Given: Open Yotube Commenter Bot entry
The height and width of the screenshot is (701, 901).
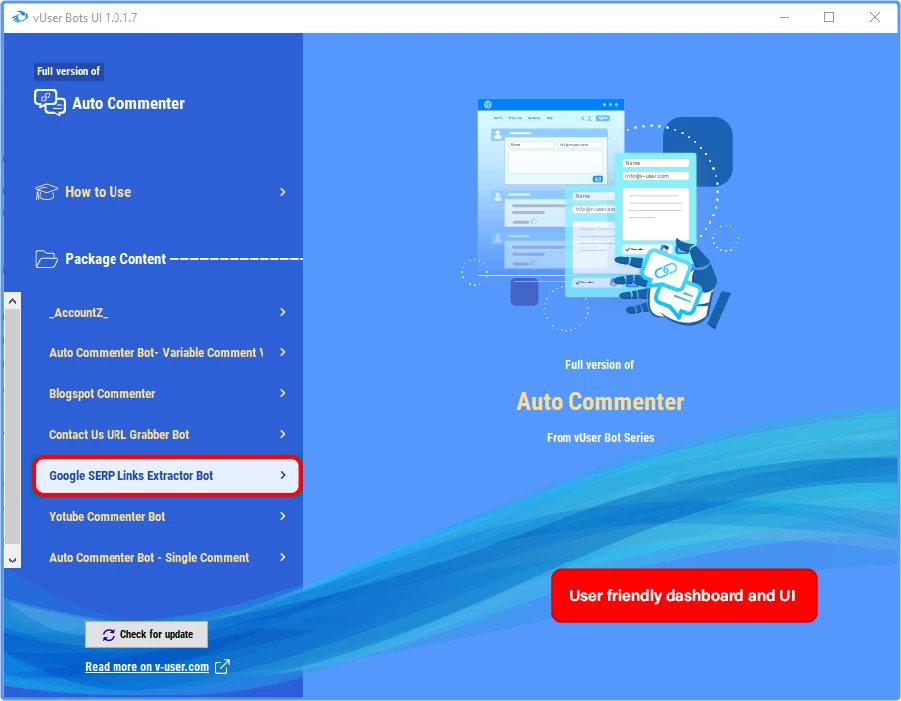Looking at the screenshot, I should coord(167,516).
